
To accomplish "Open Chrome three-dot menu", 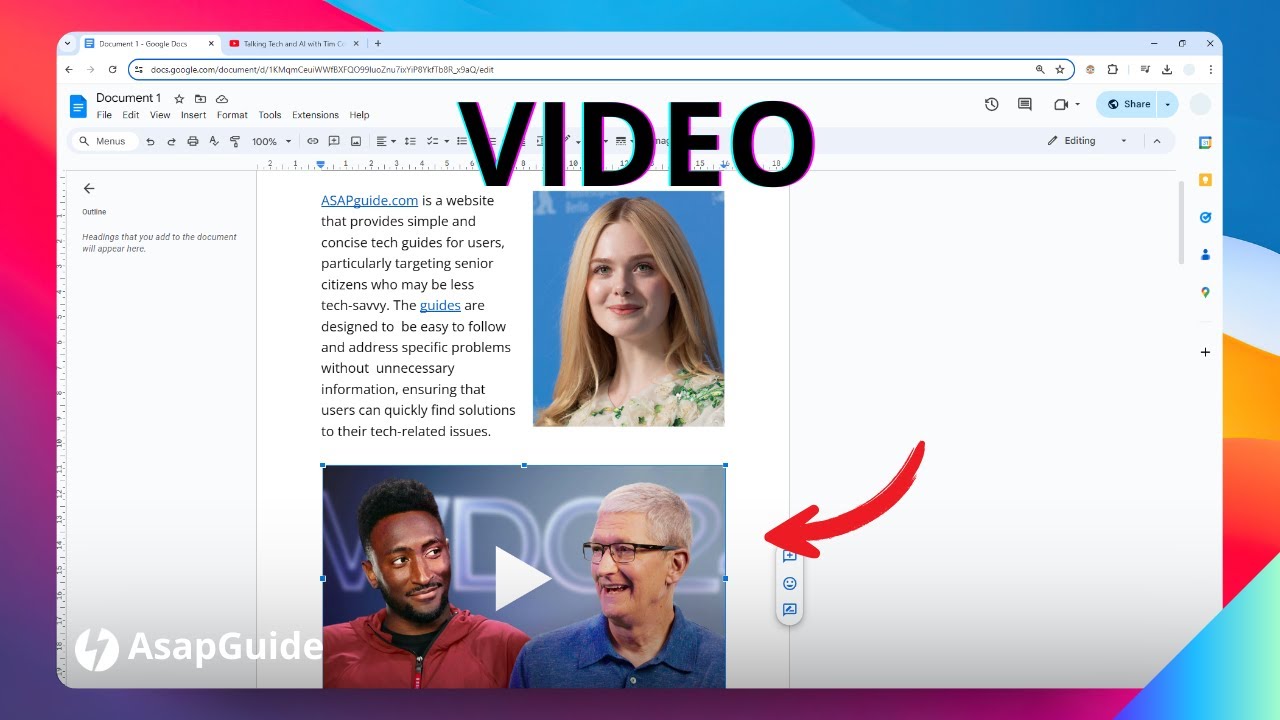I will (x=1210, y=70).
